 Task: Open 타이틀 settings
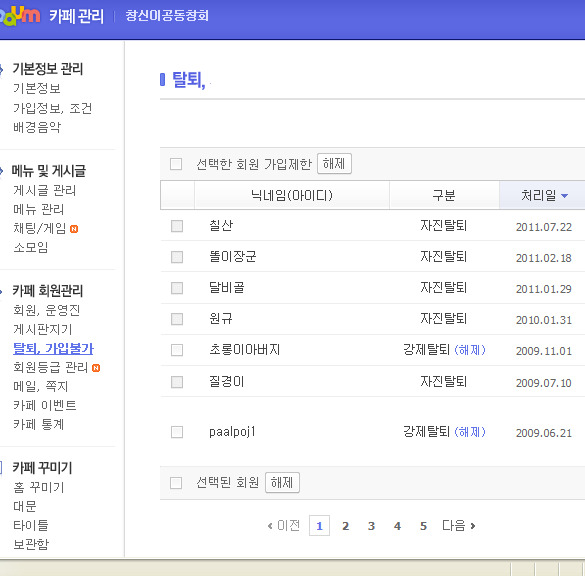pos(31,525)
